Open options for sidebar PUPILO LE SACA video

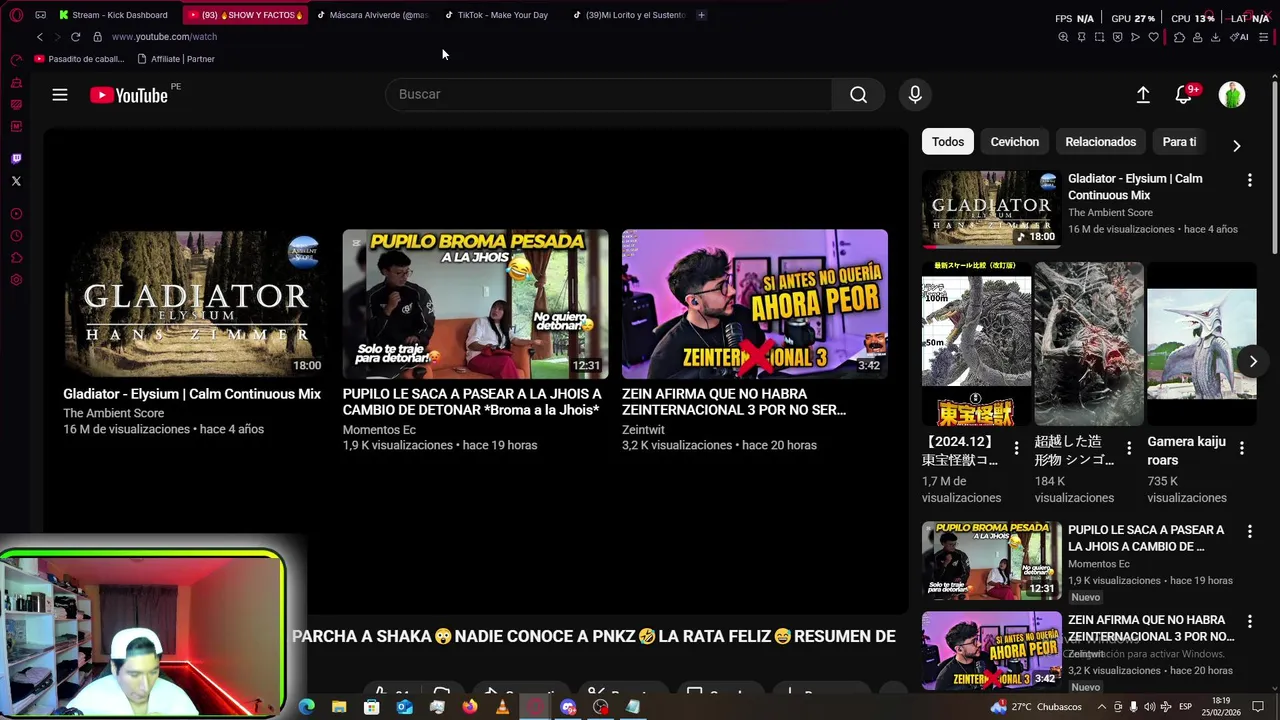click(1249, 532)
